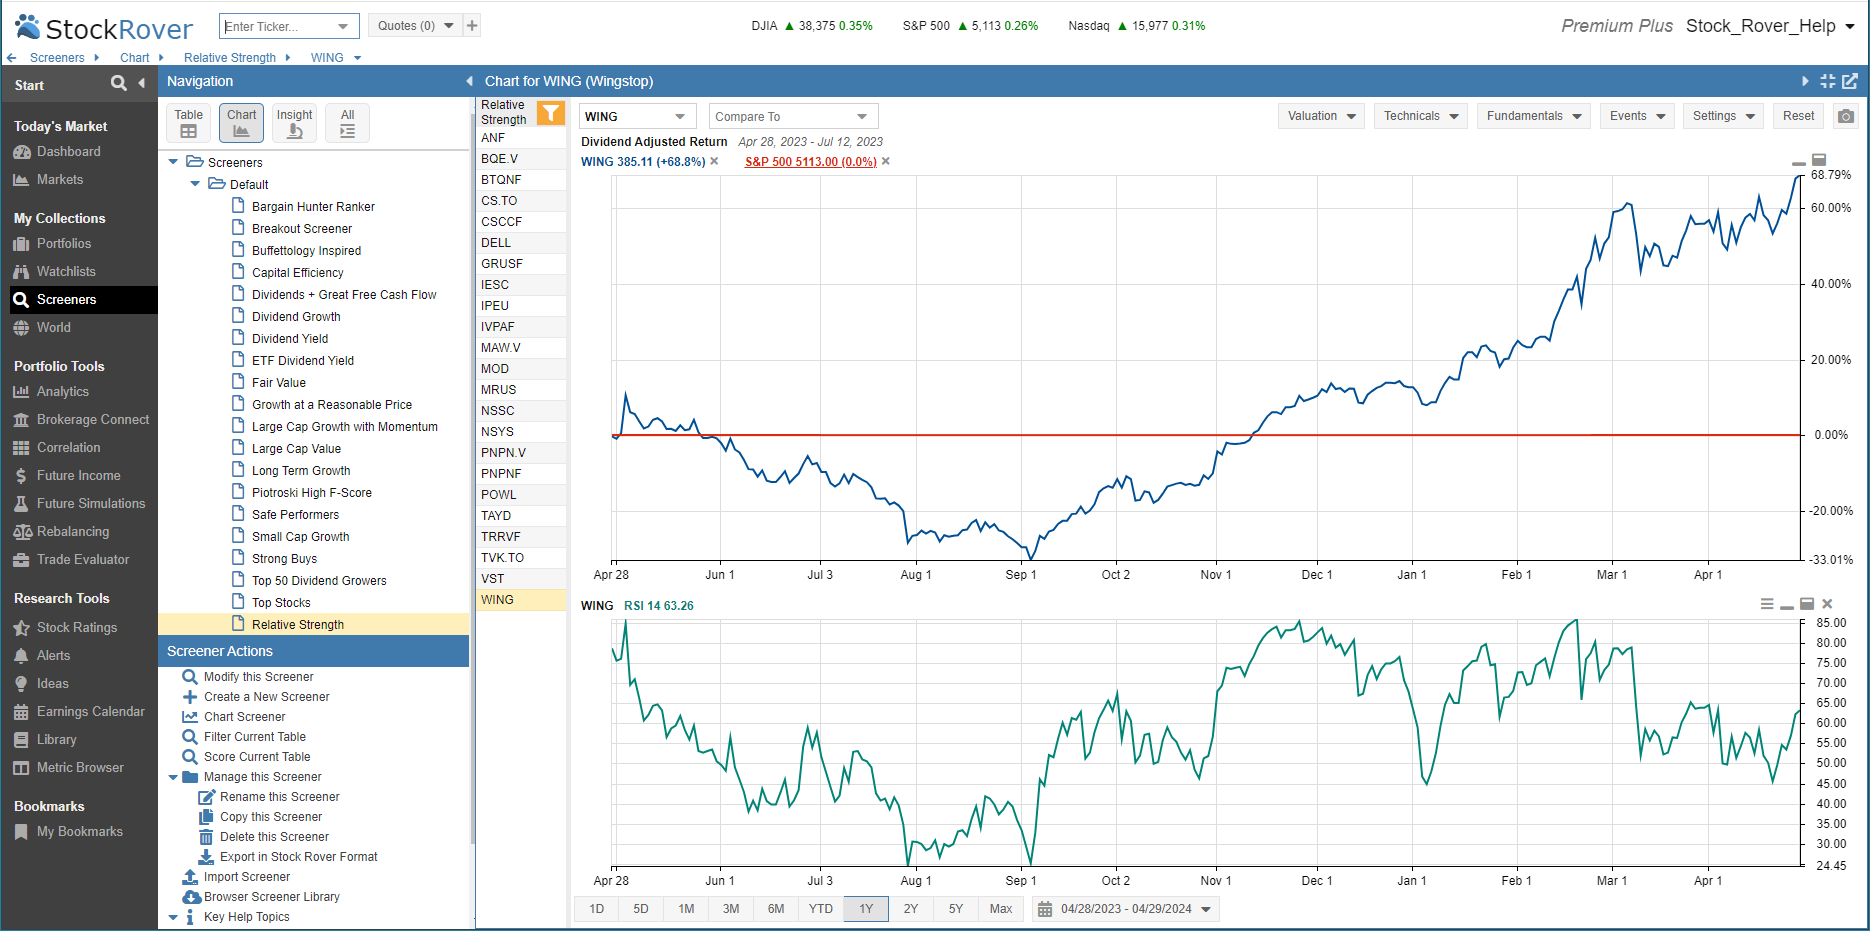Viewport: 1870px width, 931px height.
Task: Select Bargain Hunter Ranker screener
Action: pyautogui.click(x=313, y=207)
